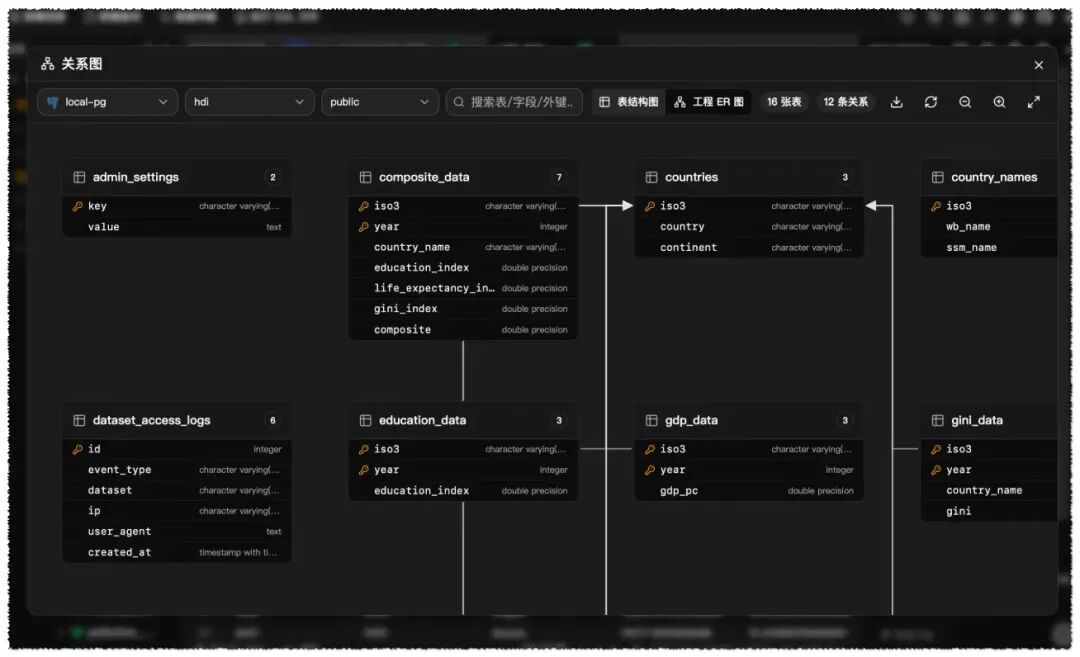Click the key icon on gdp_data iso3
1080x657 pixels.
pyautogui.click(x=650, y=449)
